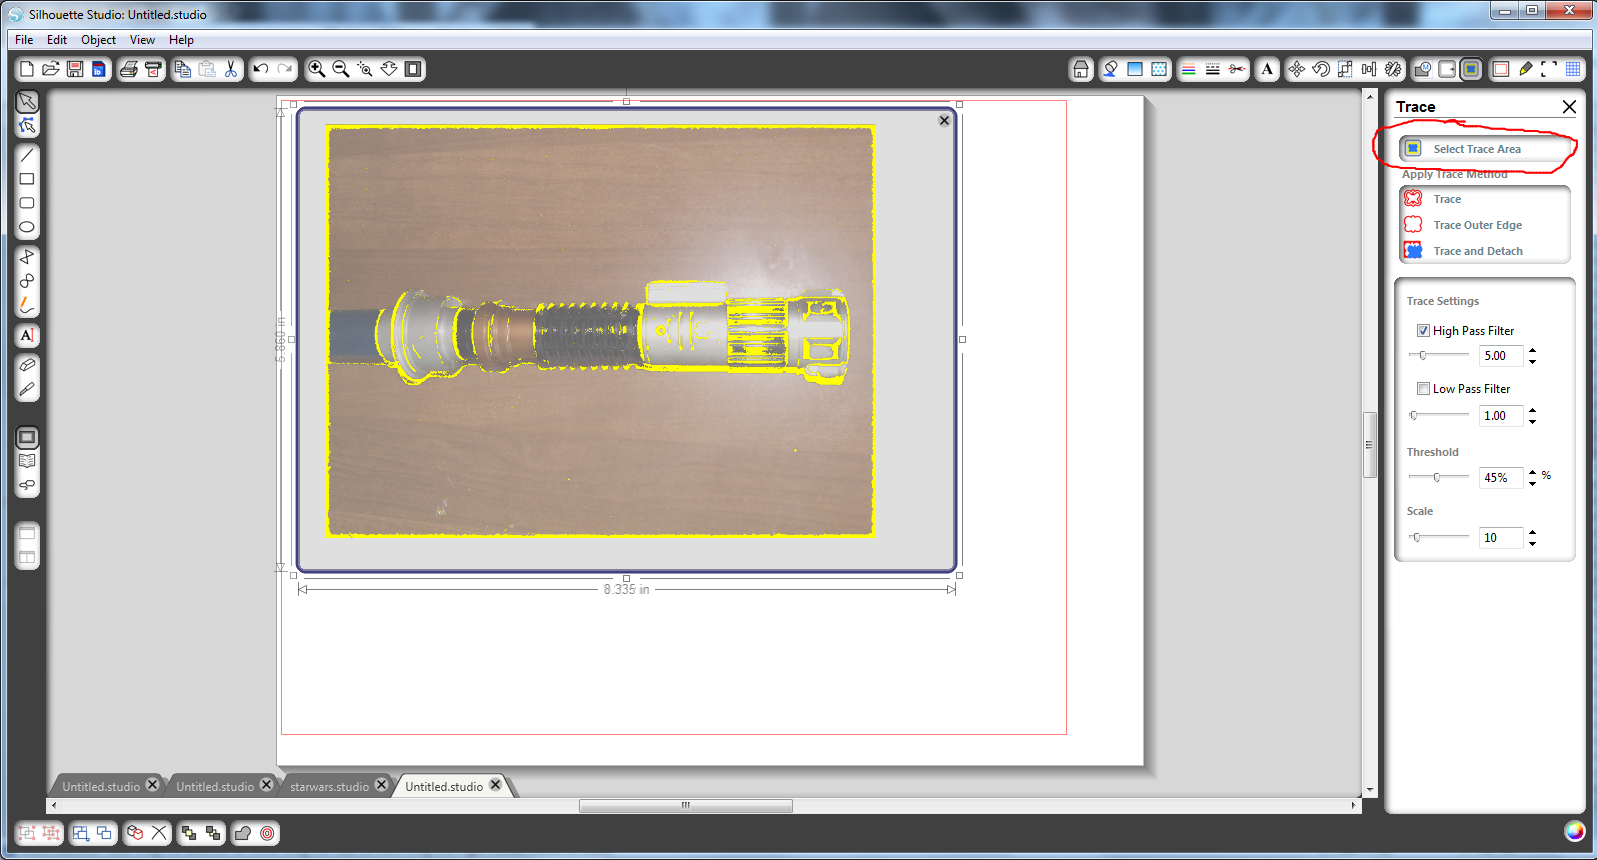This screenshot has width=1597, height=860.
Task: Open the Fill Pattern panel
Action: point(1158,69)
